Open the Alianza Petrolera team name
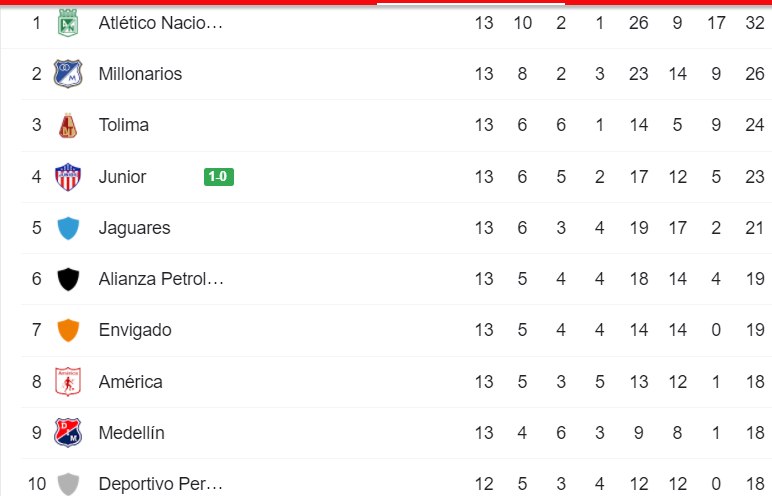The width and height of the screenshot is (772, 496). click(x=161, y=279)
